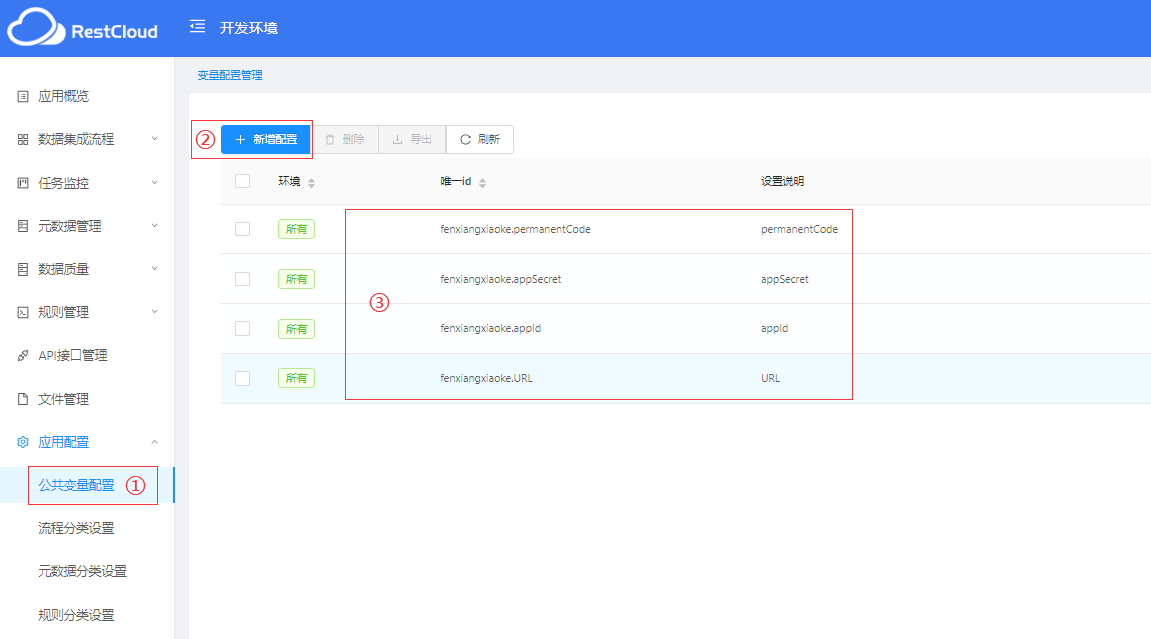
Task: Open the 变量配置管理 breadcrumb tab
Action: [229, 75]
